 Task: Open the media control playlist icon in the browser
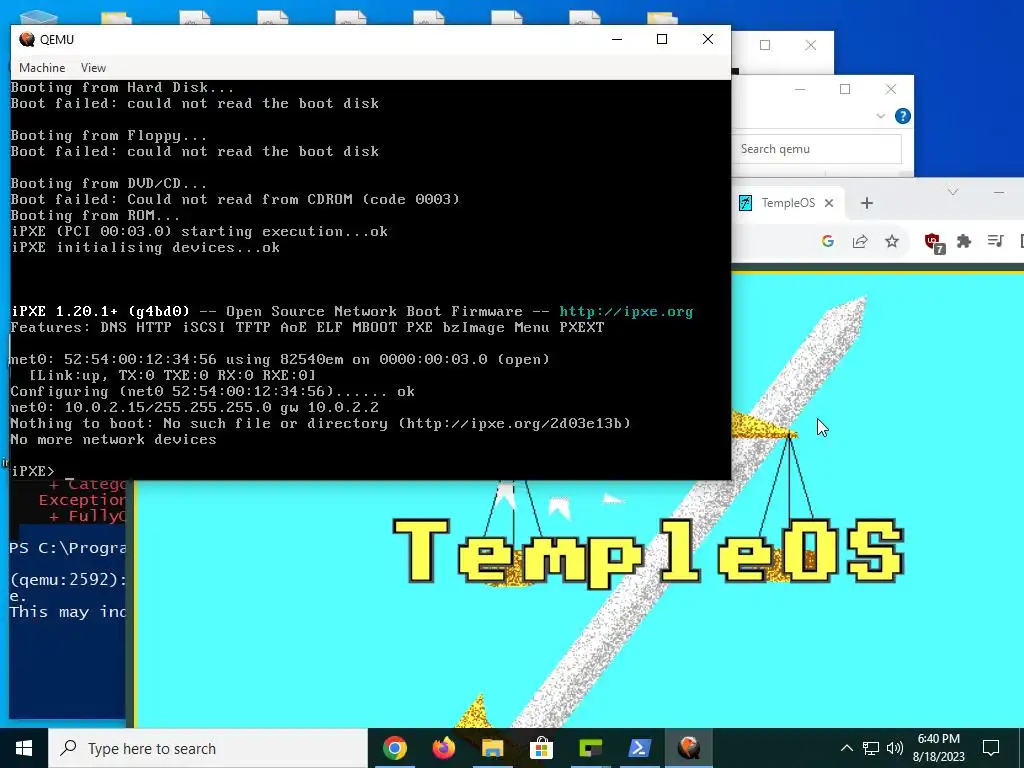pos(995,241)
